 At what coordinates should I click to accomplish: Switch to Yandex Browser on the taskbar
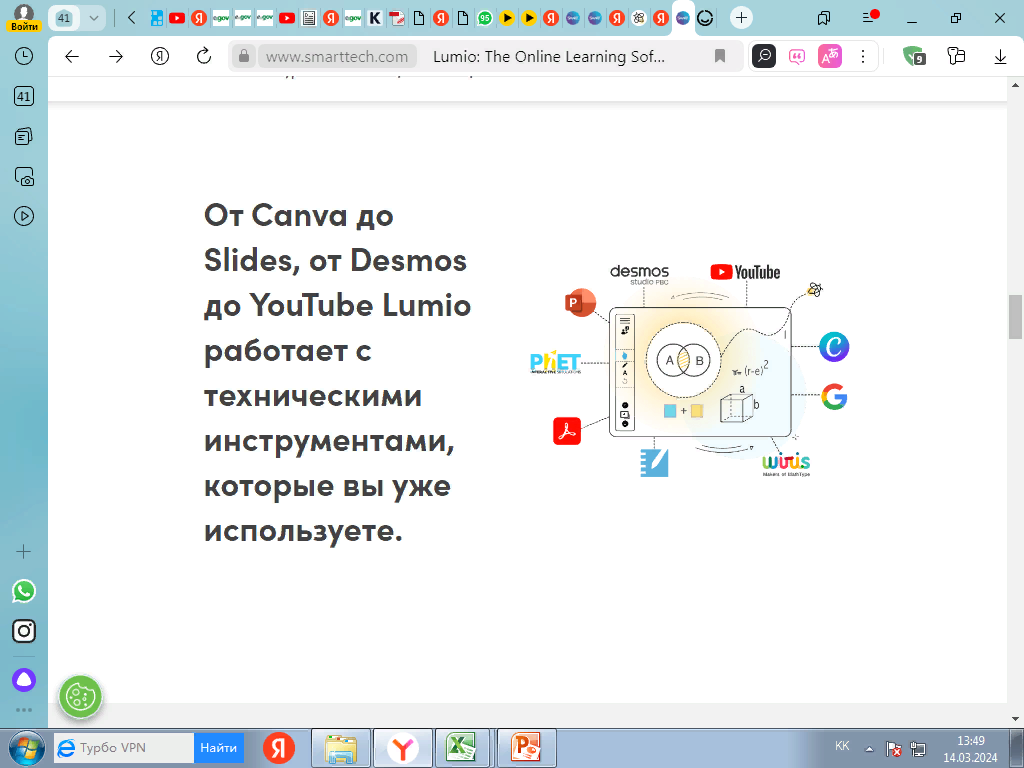coord(403,748)
